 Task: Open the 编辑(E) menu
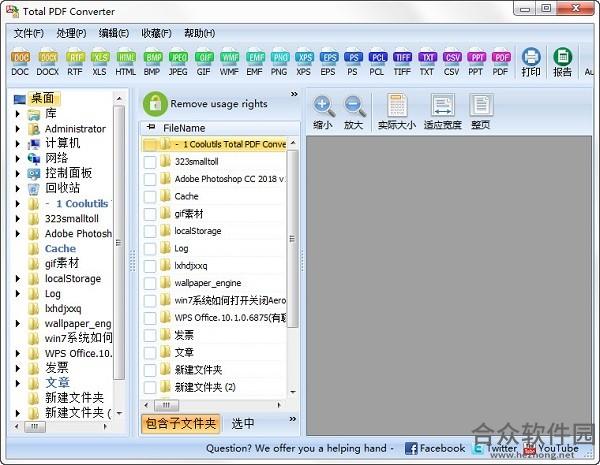[114, 34]
